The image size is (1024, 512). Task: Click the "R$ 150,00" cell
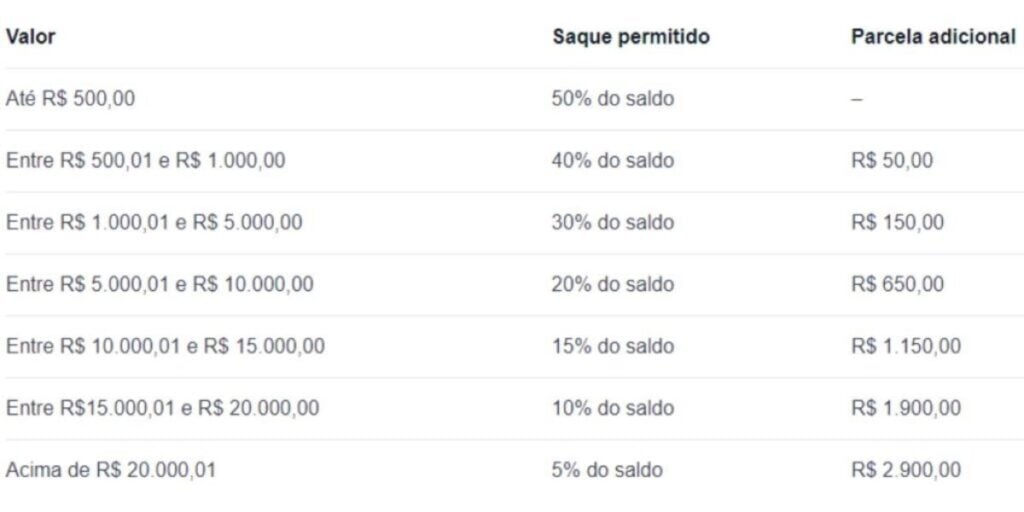[897, 223]
